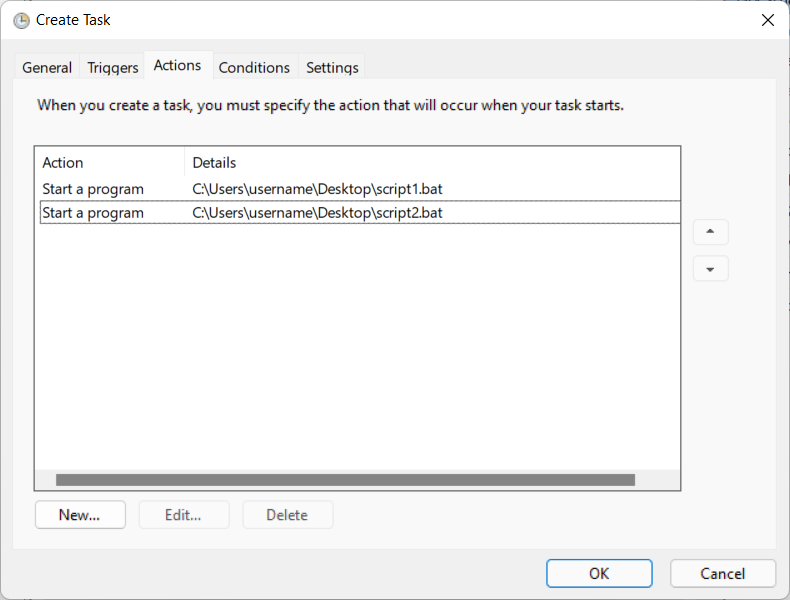Click the Delete button
The width and height of the screenshot is (790, 600).
(287, 515)
